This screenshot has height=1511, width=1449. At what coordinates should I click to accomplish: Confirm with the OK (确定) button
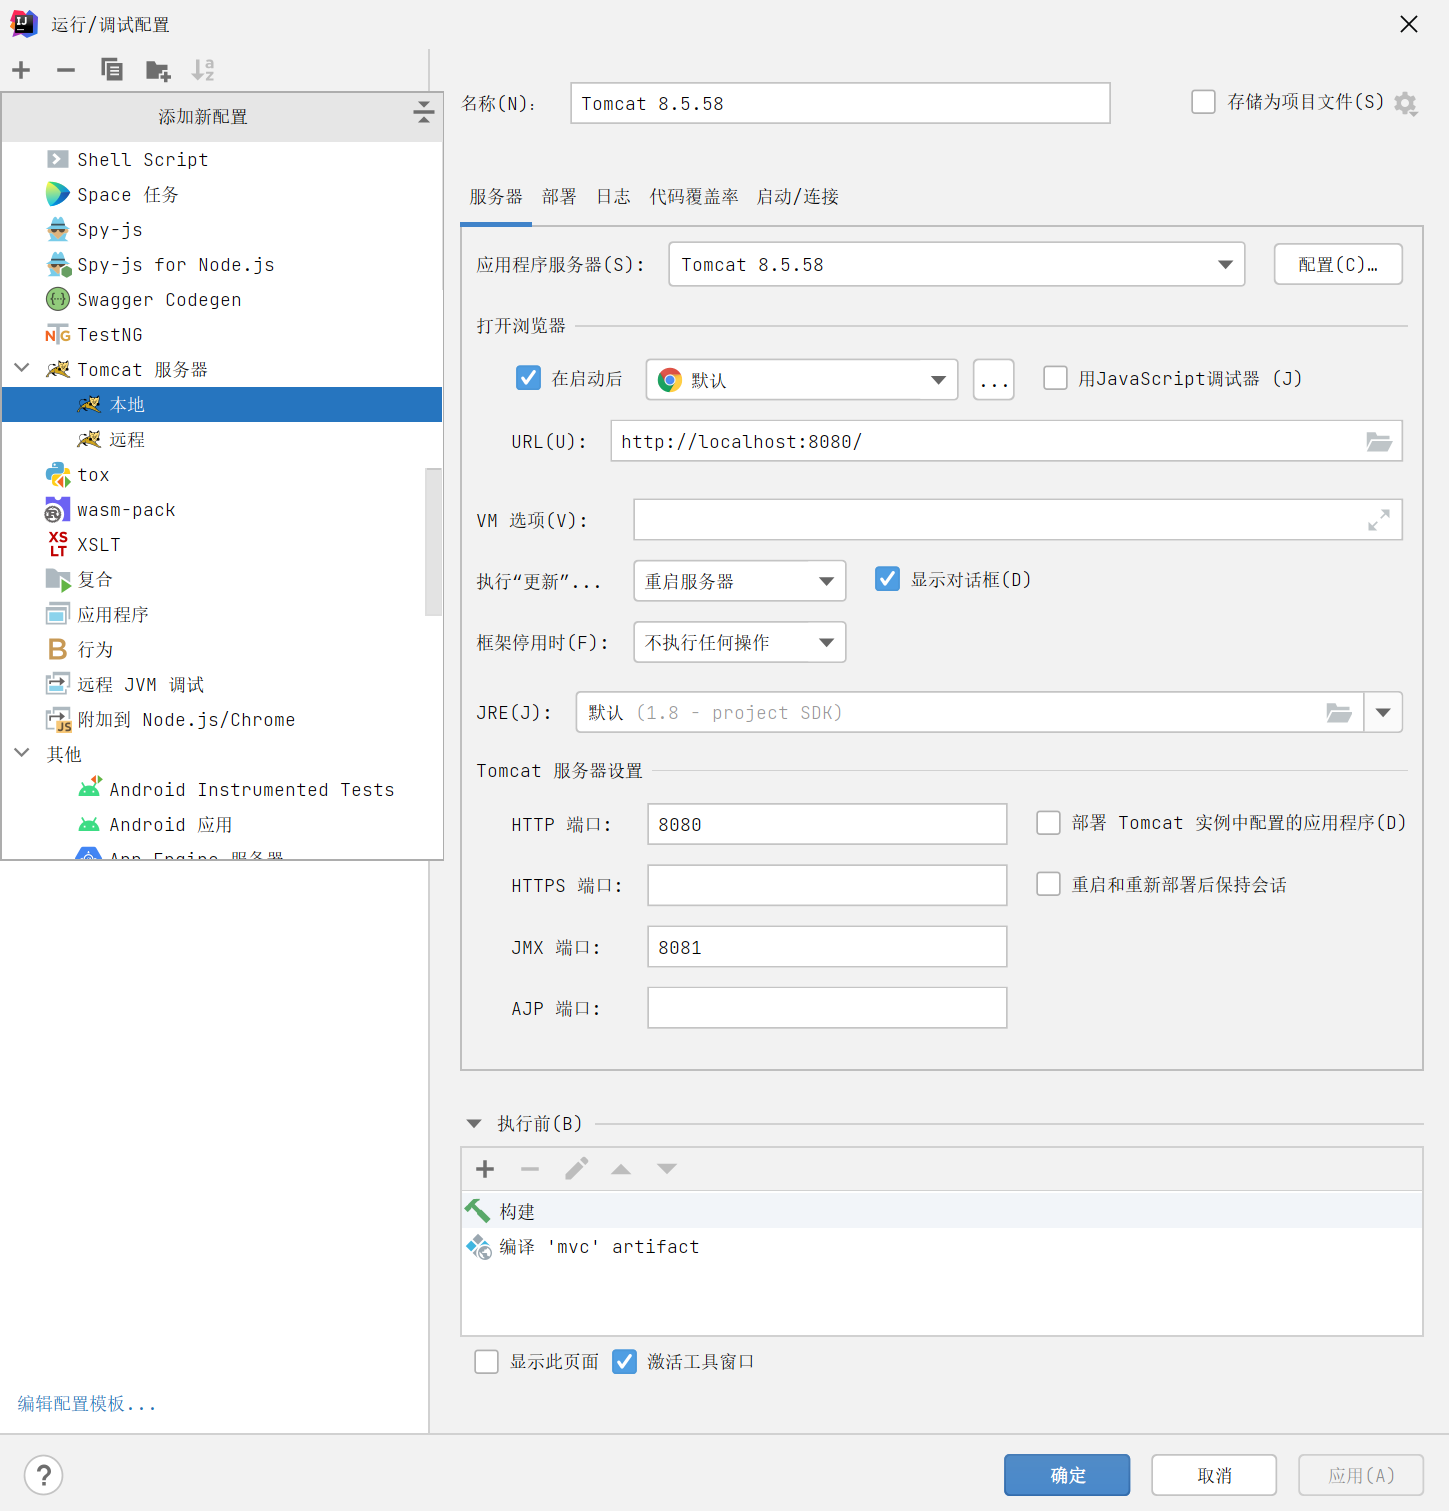(1067, 1475)
